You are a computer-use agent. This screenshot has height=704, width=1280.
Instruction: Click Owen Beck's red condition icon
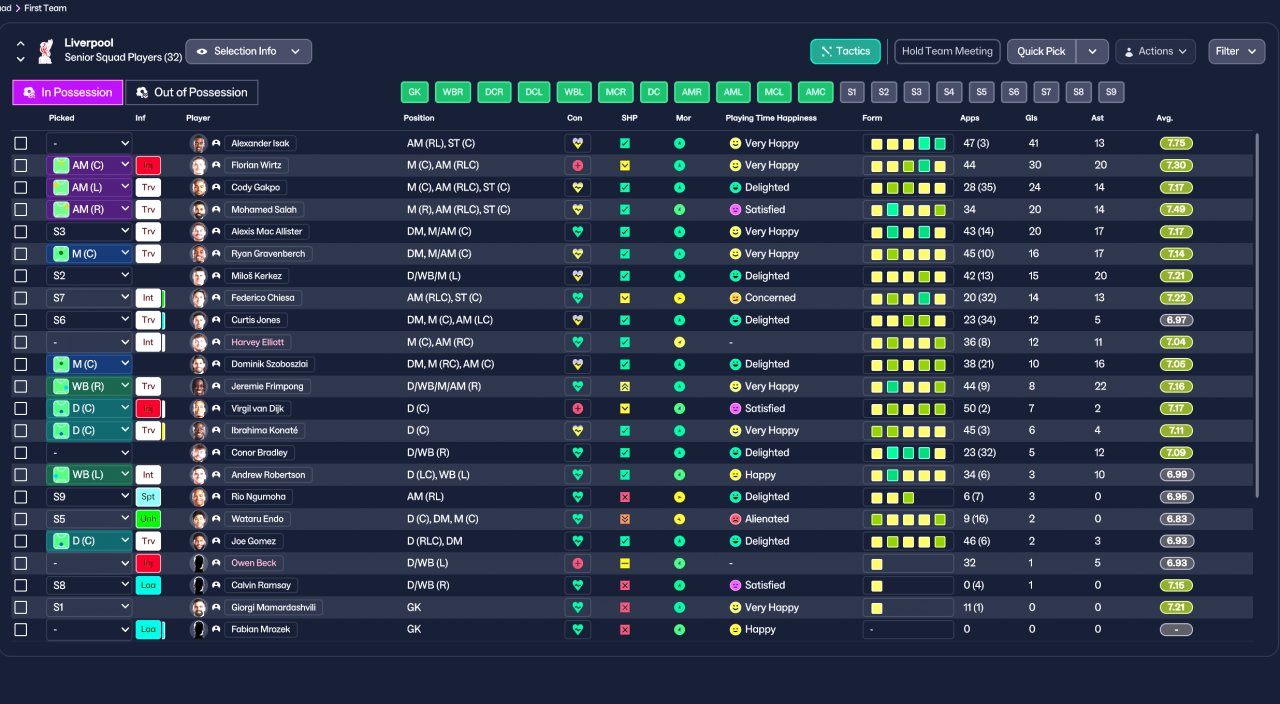577,564
